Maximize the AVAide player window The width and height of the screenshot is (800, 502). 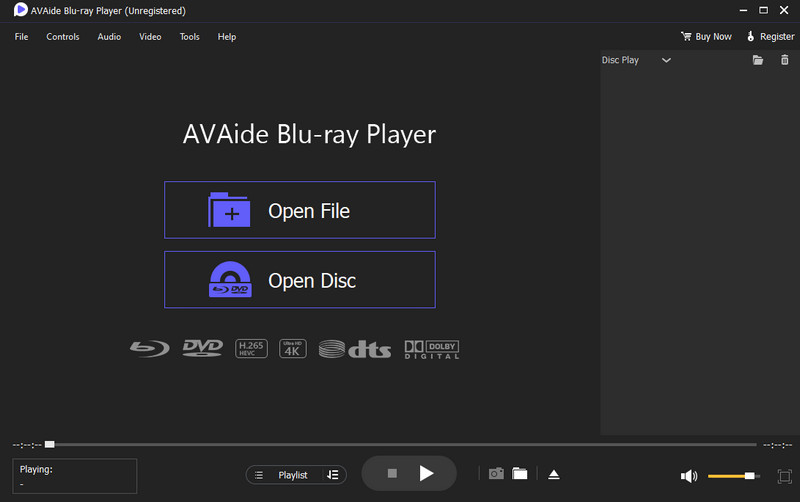pos(763,10)
